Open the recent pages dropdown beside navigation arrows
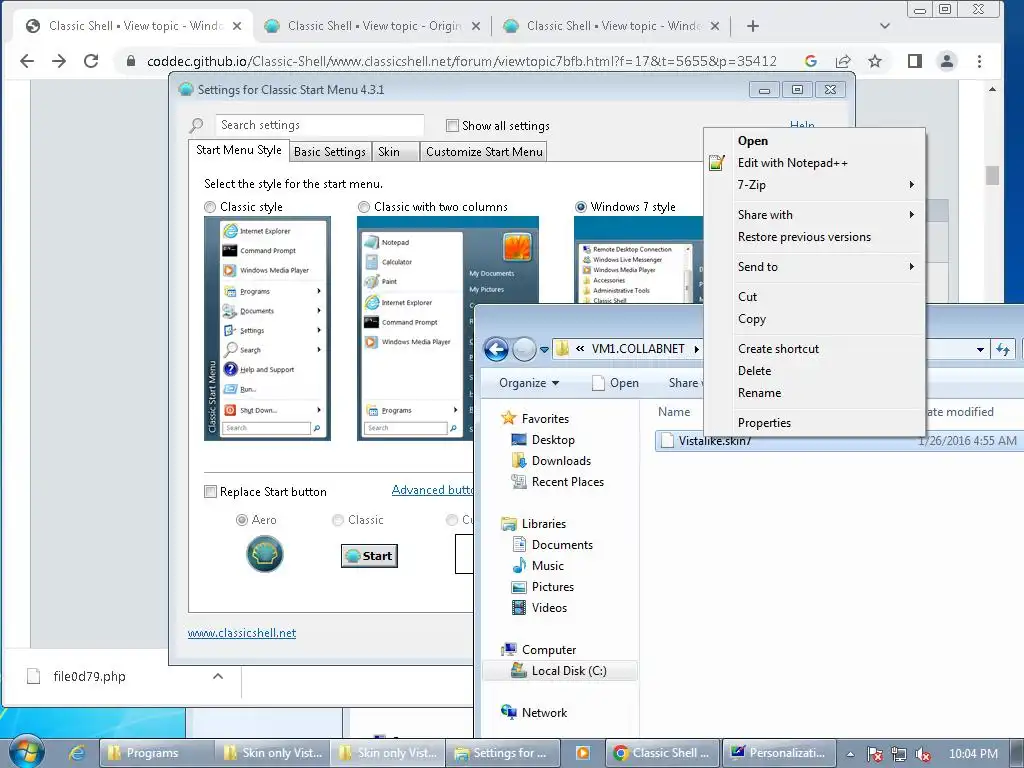 click(544, 350)
